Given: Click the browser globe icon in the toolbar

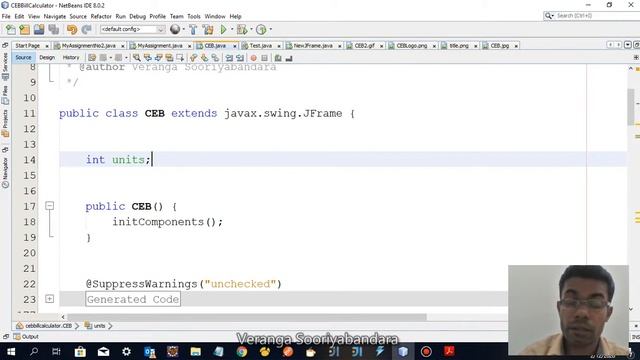Looking at the screenshot, I should click(175, 29).
